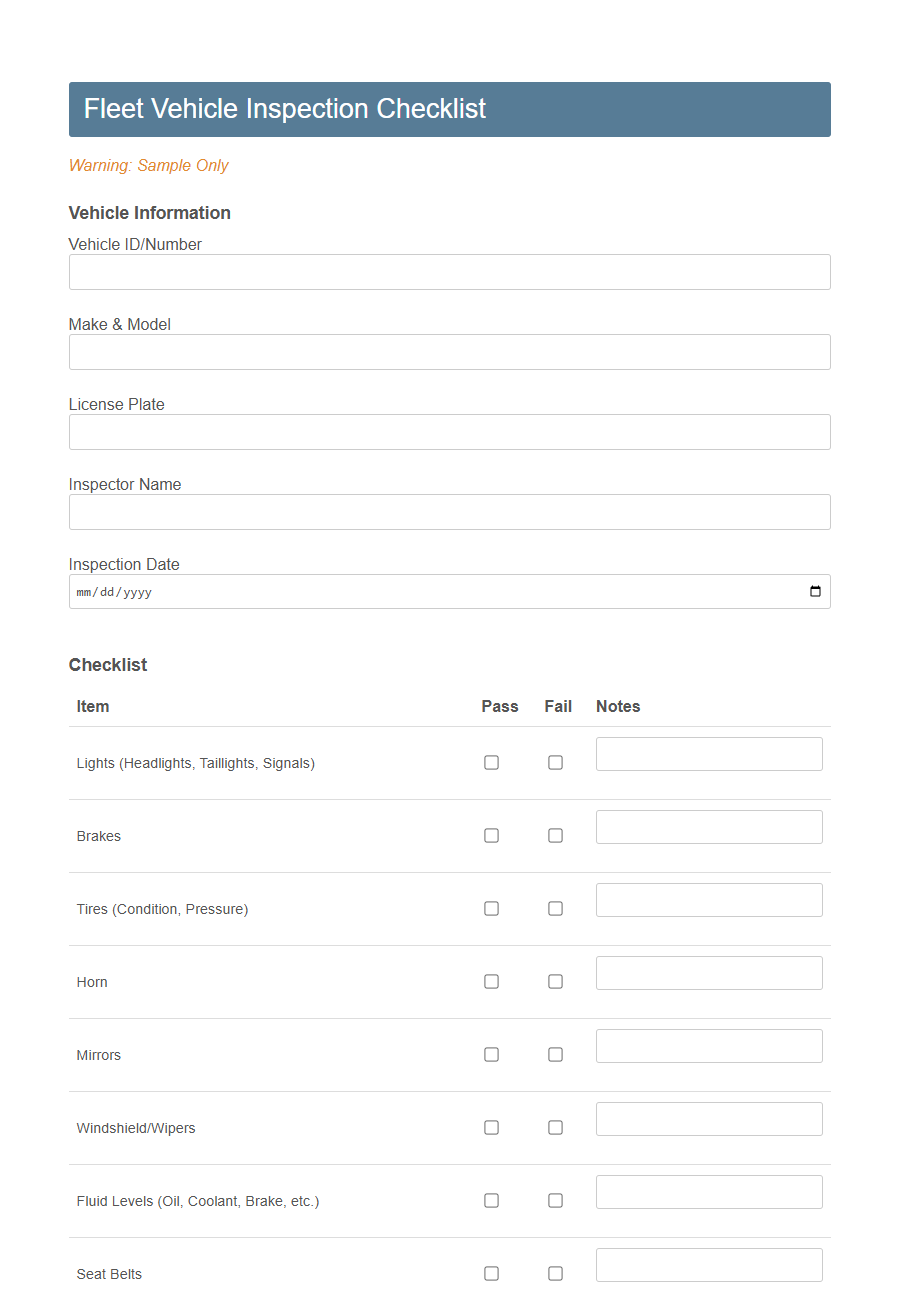Check Pass for Tires condition and pressure
The image size is (900, 1300).
tap(491, 908)
